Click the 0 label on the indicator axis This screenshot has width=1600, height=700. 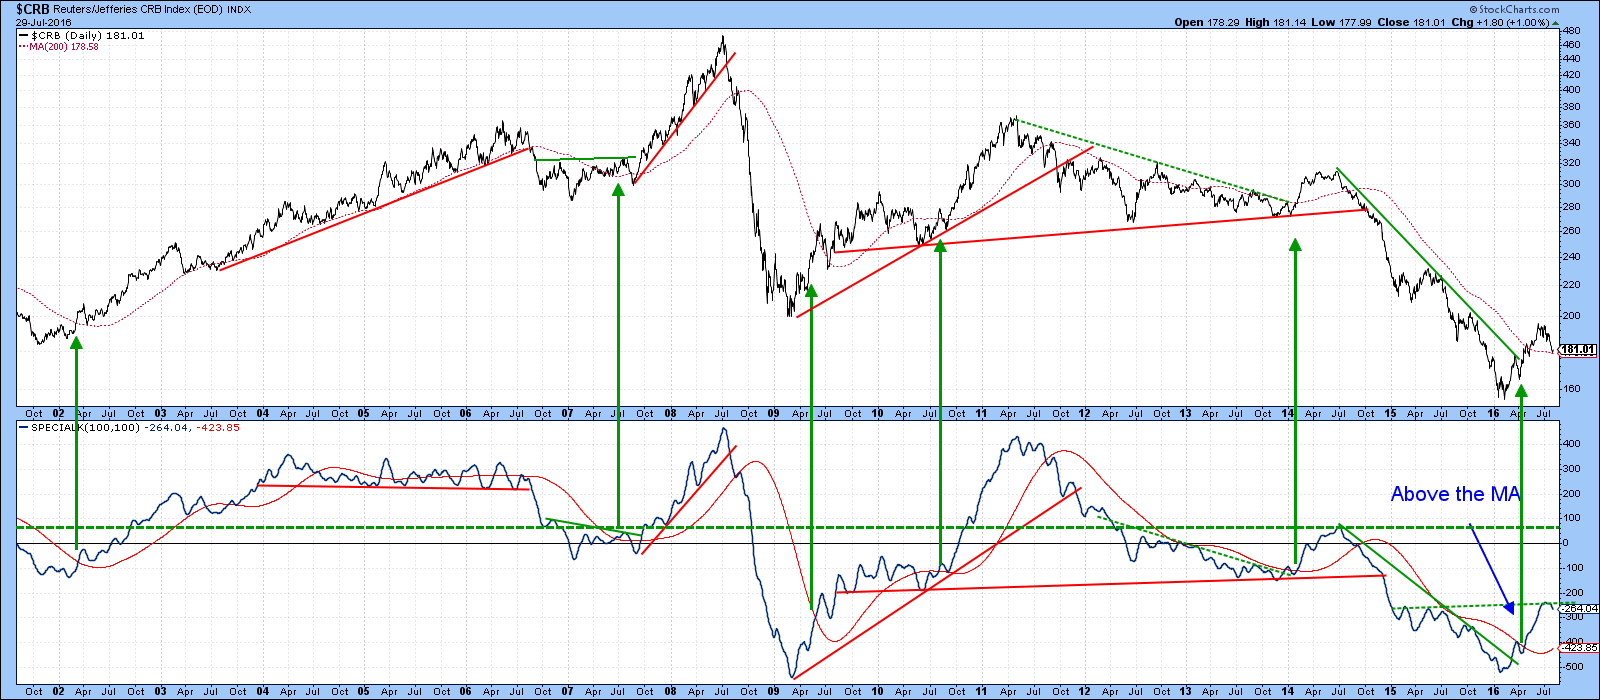tap(1566, 543)
